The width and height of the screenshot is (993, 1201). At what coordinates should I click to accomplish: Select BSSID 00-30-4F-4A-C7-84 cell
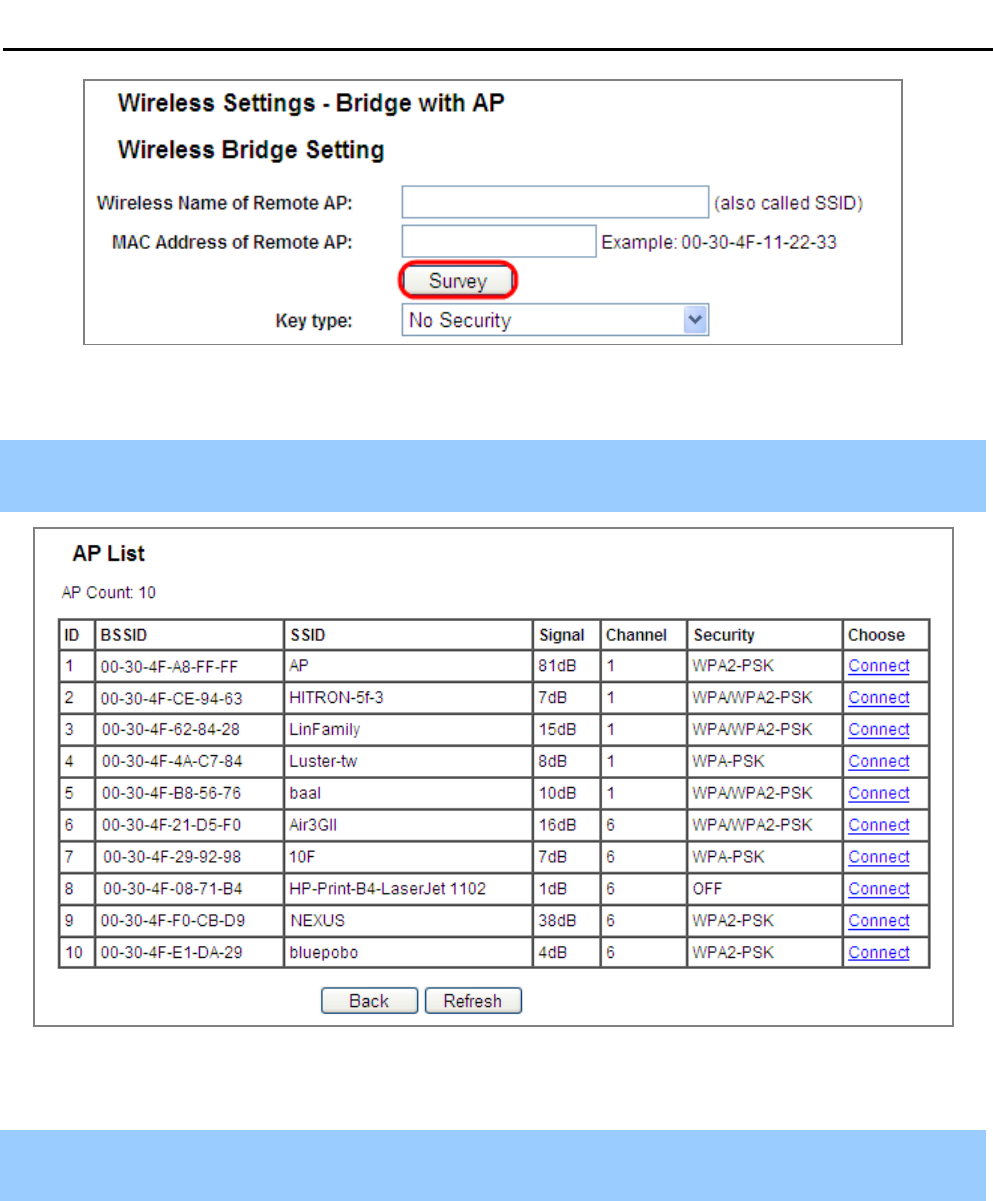(x=189, y=761)
